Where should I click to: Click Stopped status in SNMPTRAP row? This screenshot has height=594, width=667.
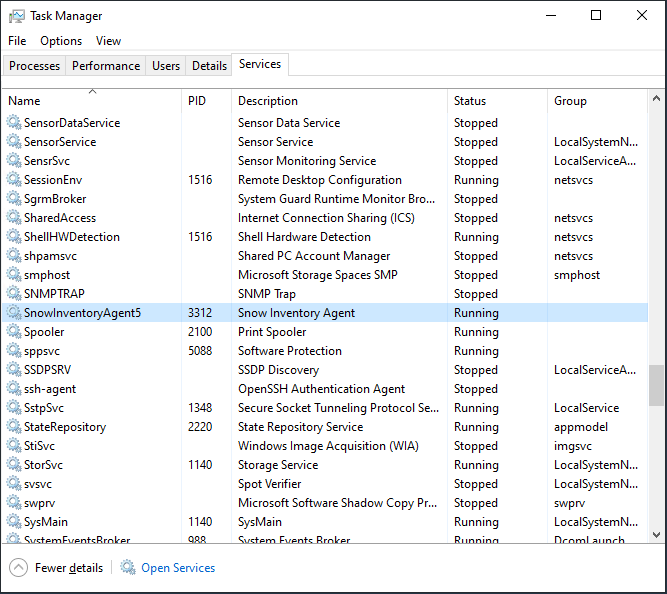476,294
